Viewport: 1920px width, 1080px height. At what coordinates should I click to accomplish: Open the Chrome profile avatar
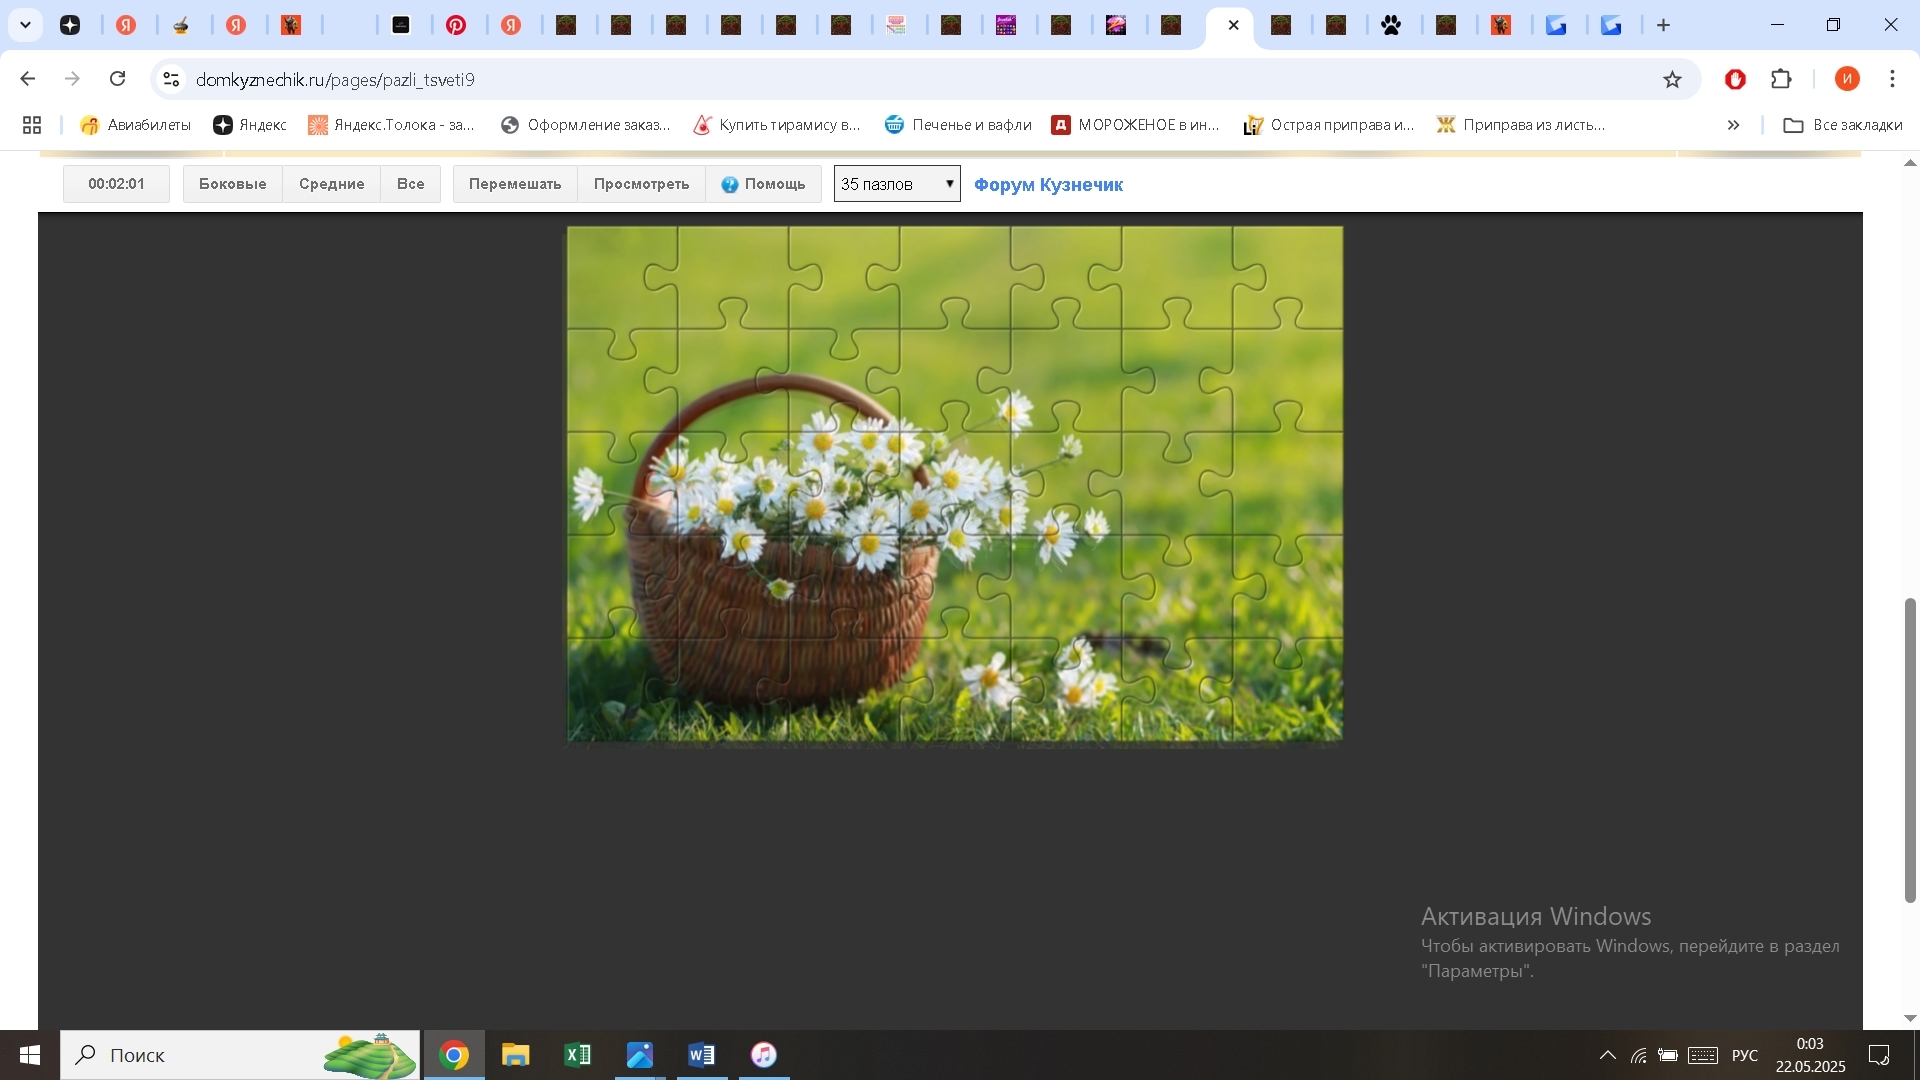(x=1847, y=79)
